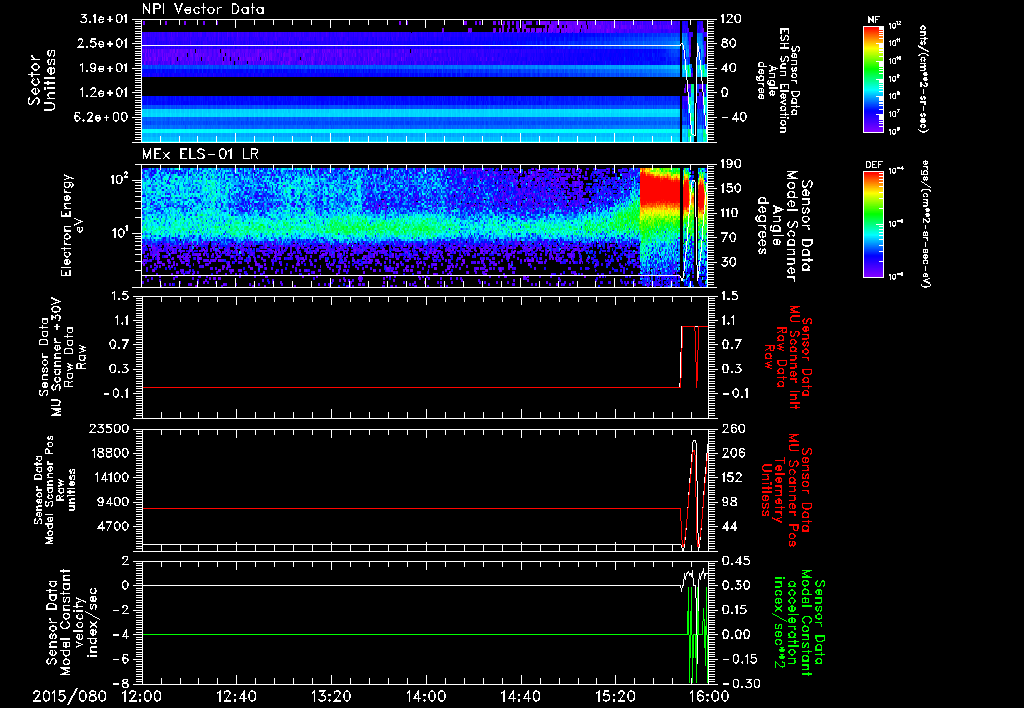The width and height of the screenshot is (1024, 708).
Task: Click the DEF color scale bar
Action: [870, 222]
